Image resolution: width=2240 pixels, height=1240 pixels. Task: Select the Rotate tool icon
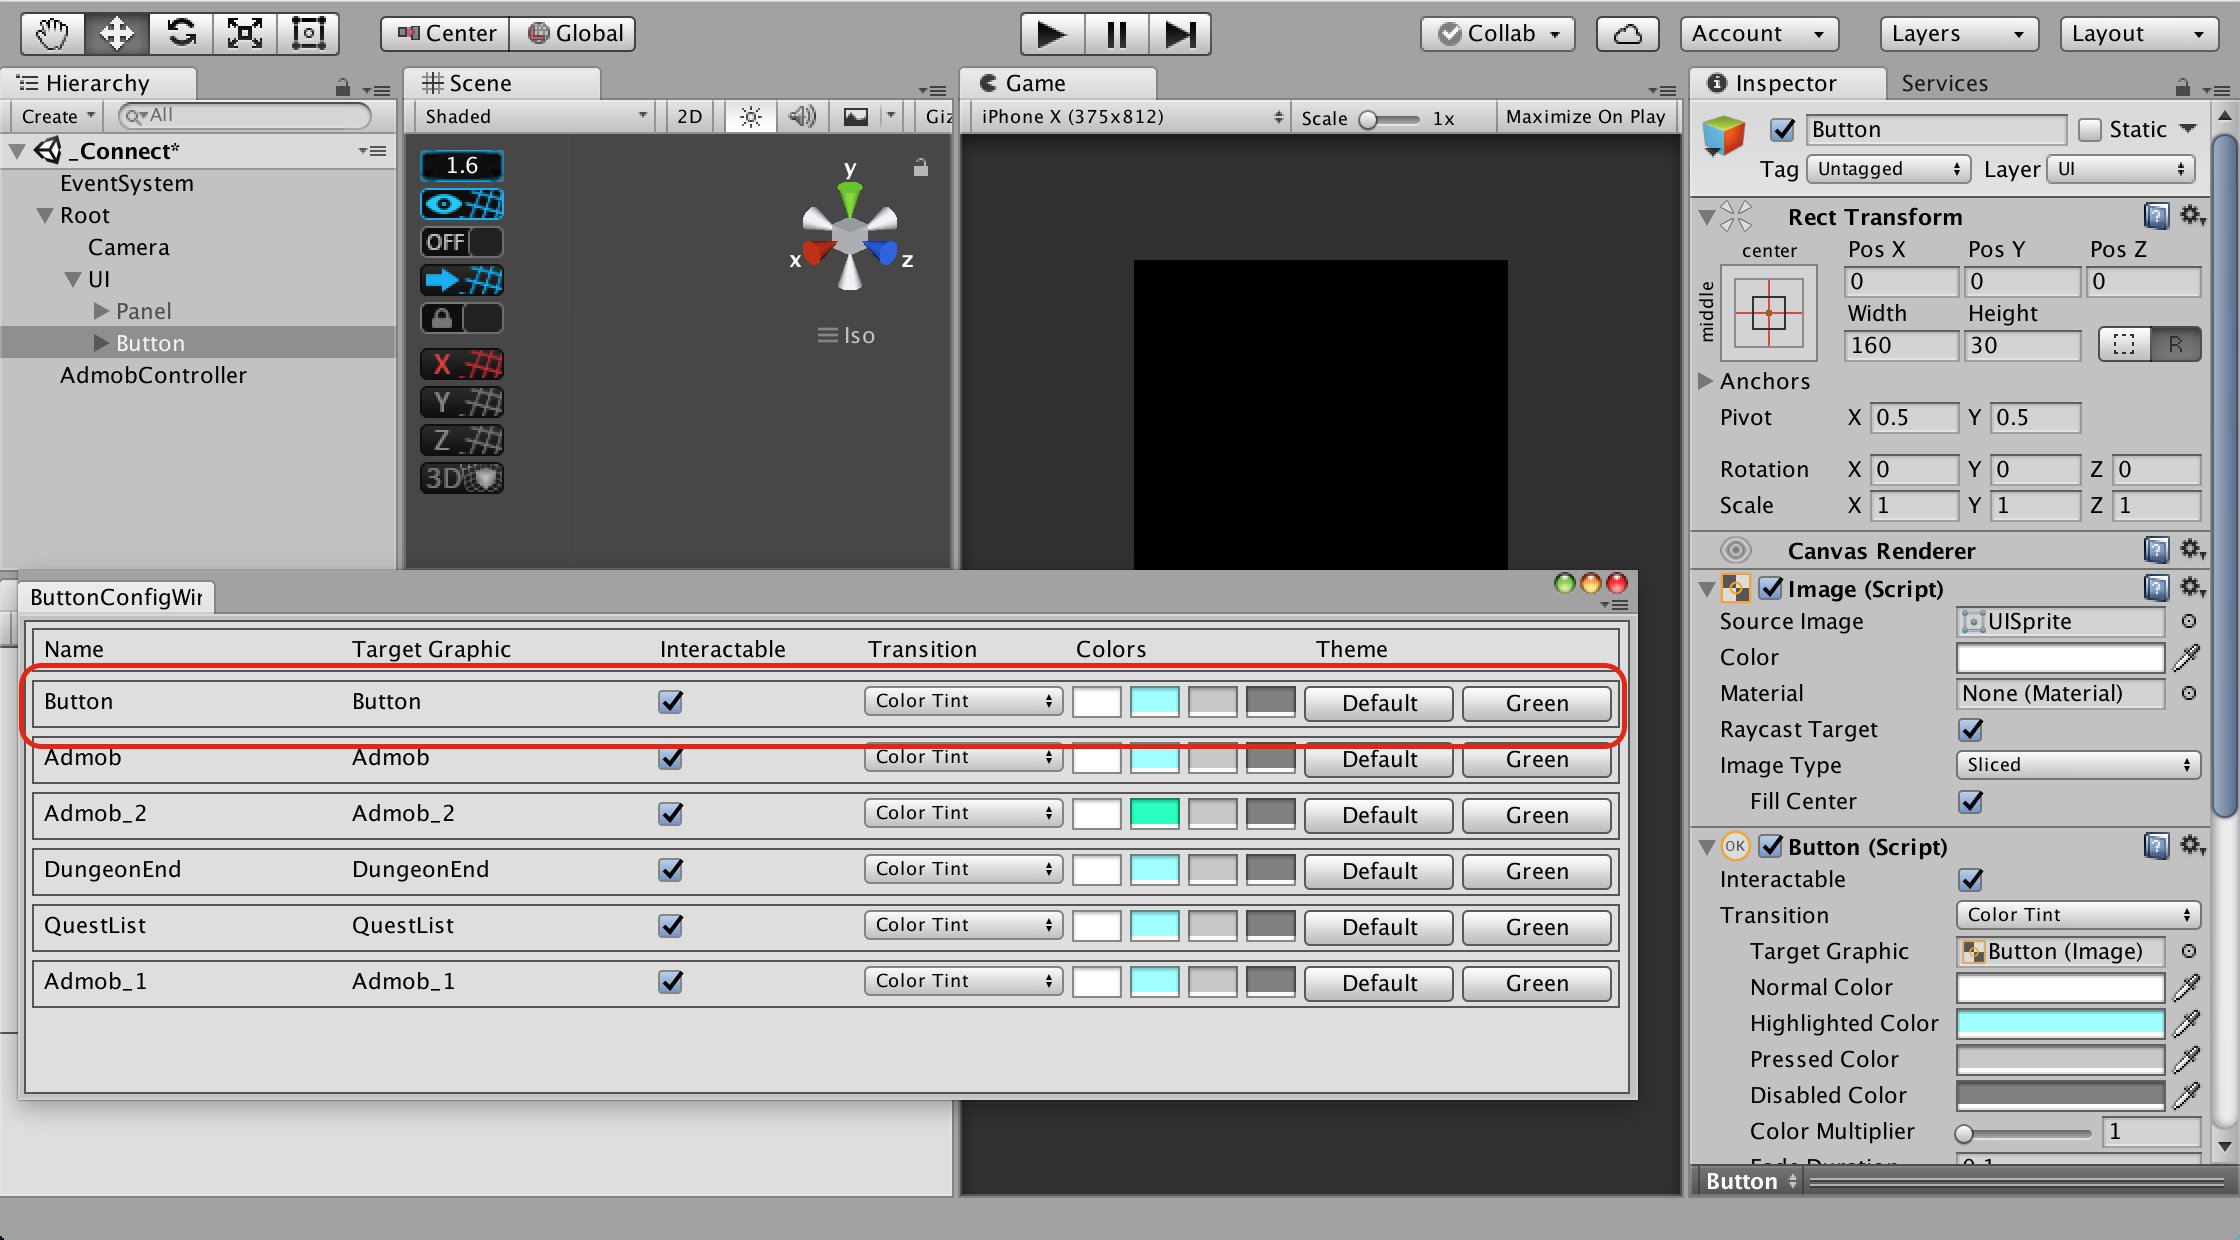(x=181, y=33)
